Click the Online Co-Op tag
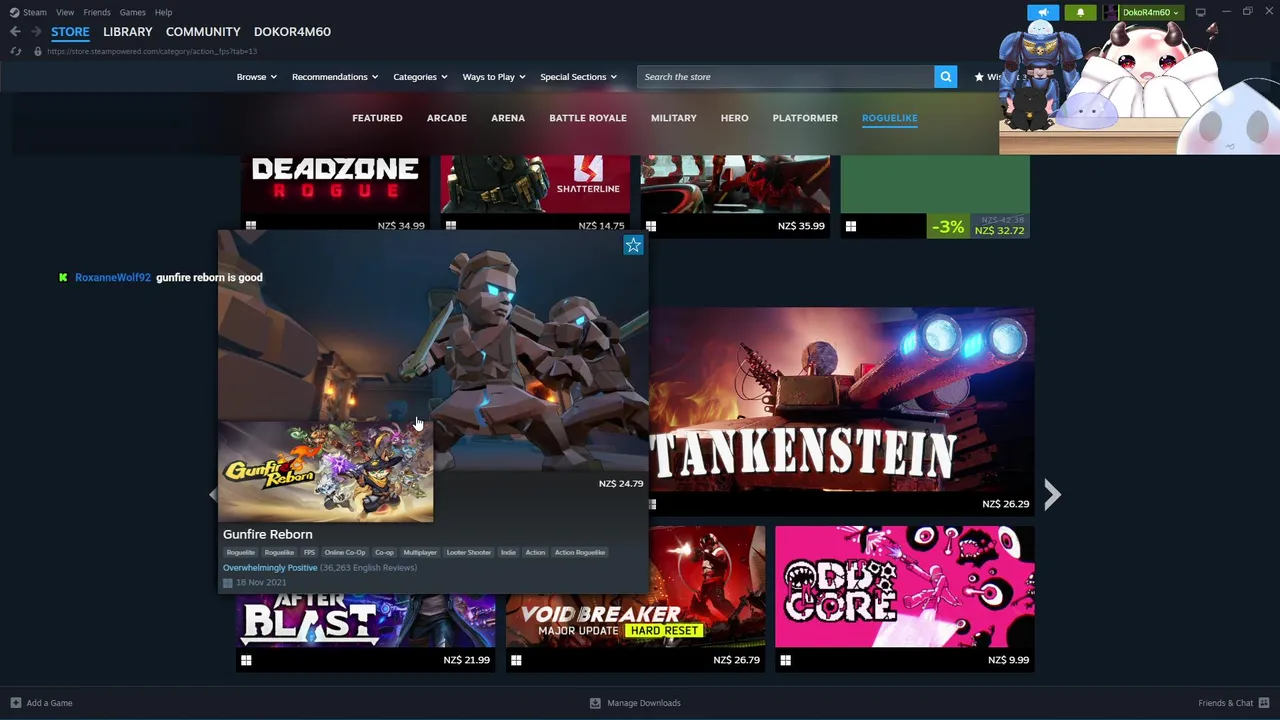This screenshot has height=720, width=1280. [x=345, y=552]
